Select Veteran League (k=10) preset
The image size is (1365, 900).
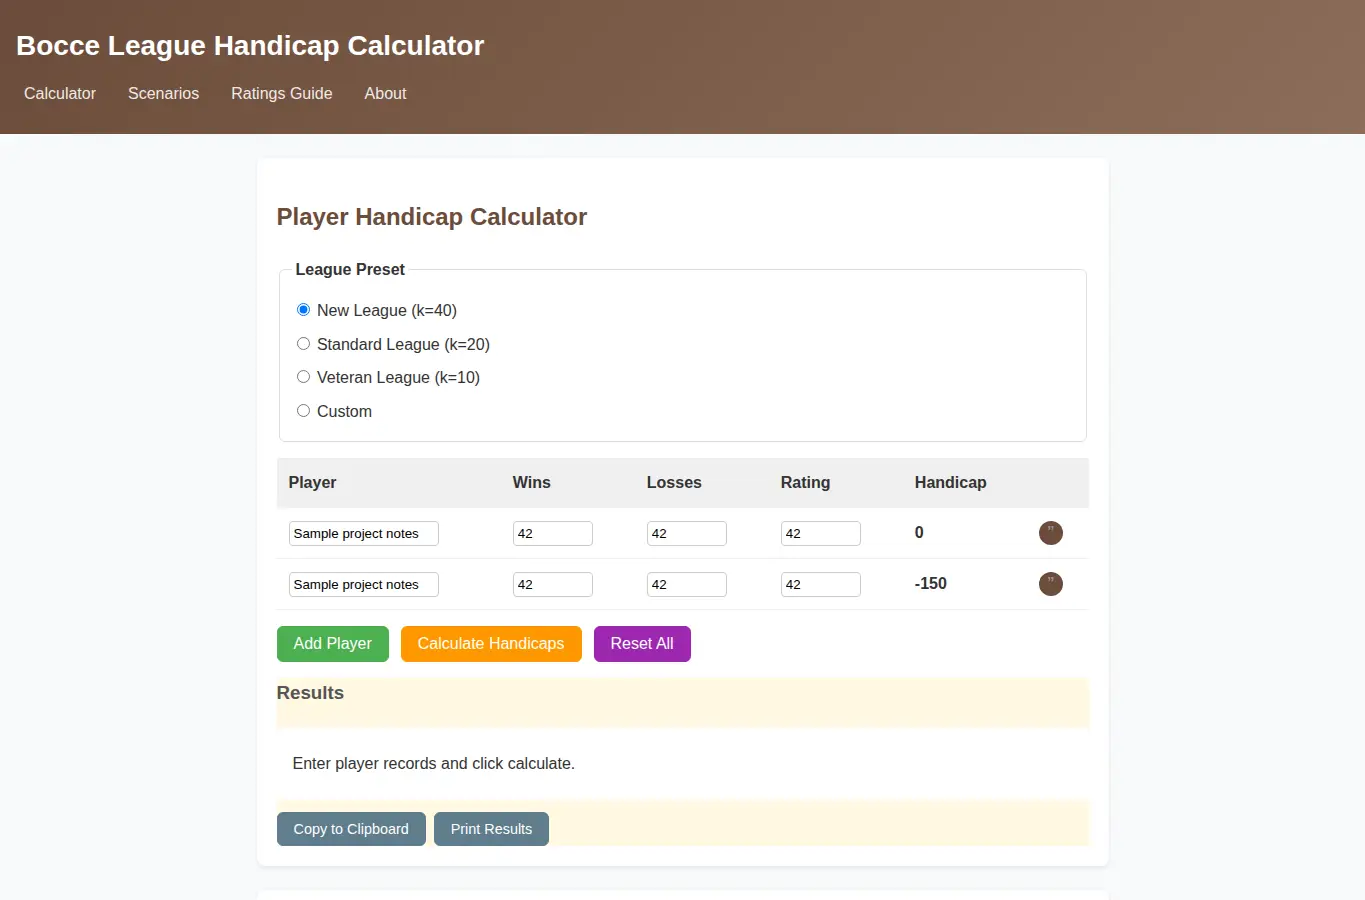pyautogui.click(x=303, y=377)
